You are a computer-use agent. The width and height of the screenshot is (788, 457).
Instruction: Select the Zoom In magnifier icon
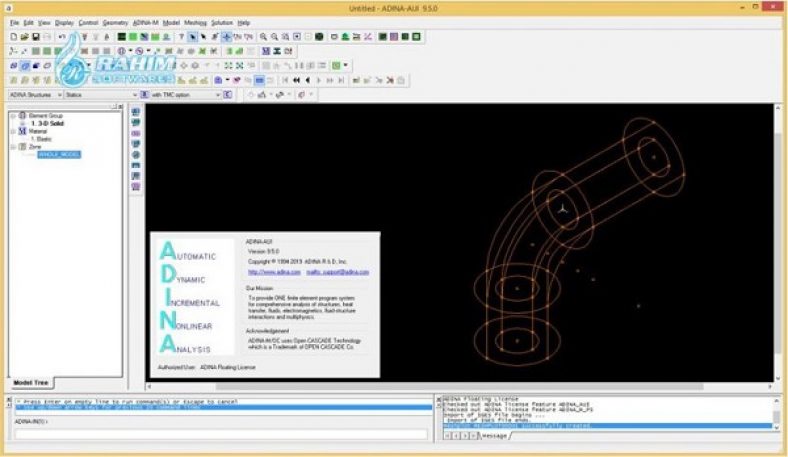(263, 37)
